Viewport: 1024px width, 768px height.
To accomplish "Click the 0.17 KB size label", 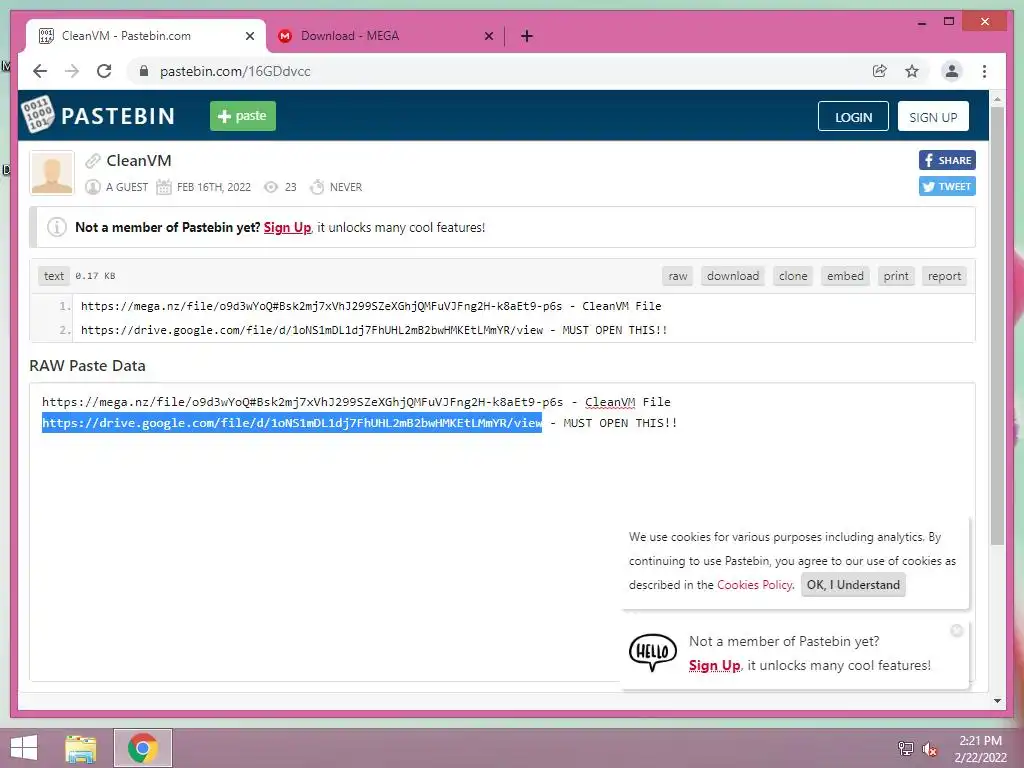I will pyautogui.click(x=95, y=276).
